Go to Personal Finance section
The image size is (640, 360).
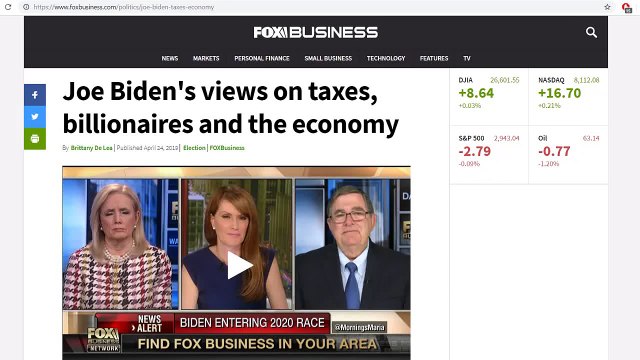[x=262, y=58]
